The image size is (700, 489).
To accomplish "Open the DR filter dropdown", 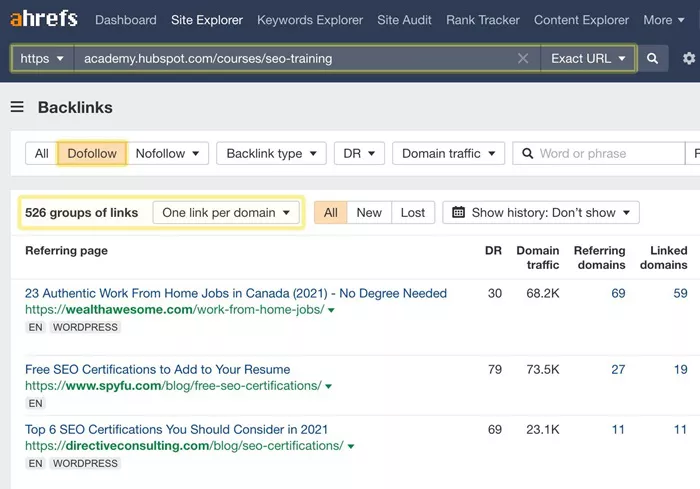I will point(359,154).
